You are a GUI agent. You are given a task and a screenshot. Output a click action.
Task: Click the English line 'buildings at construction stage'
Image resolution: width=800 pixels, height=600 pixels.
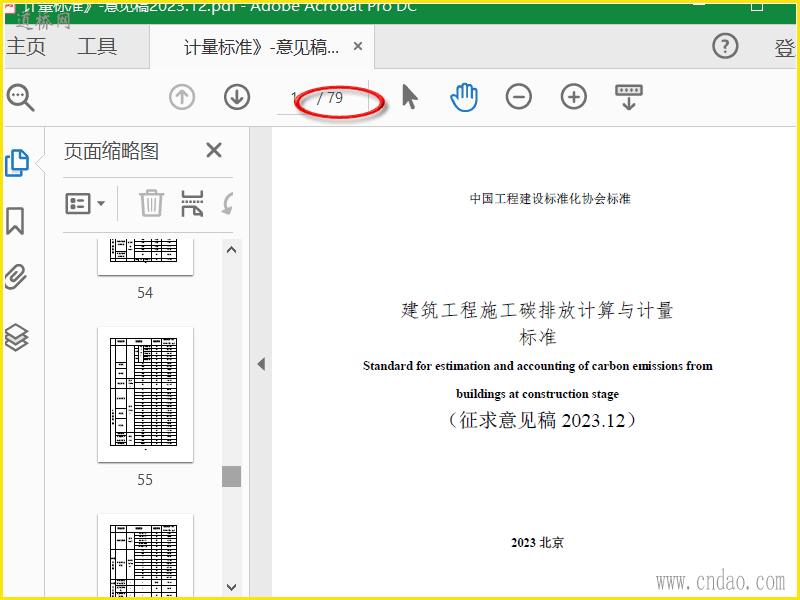pos(537,394)
